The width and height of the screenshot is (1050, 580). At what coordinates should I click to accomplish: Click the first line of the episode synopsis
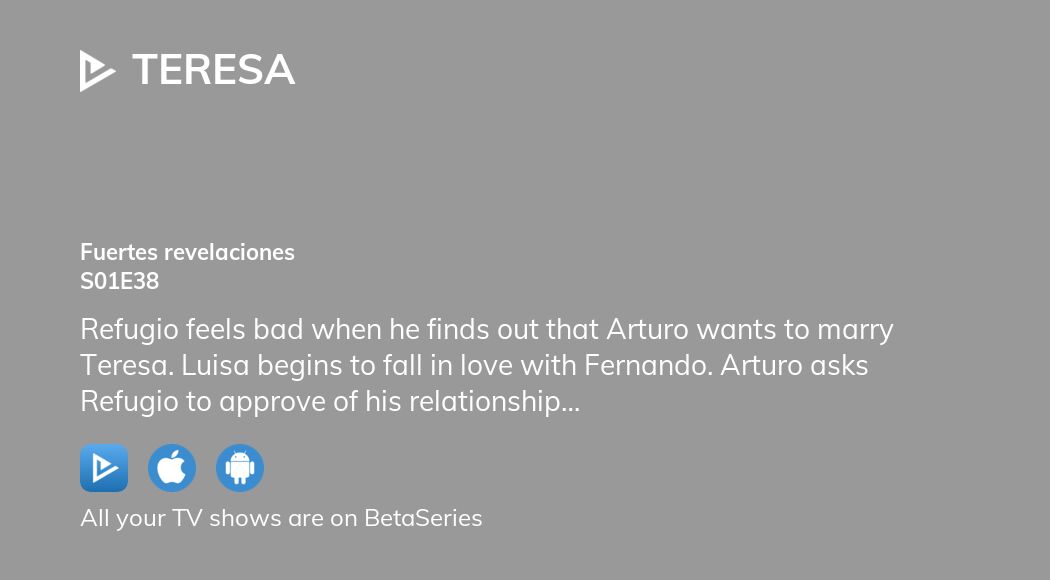[x=486, y=329]
